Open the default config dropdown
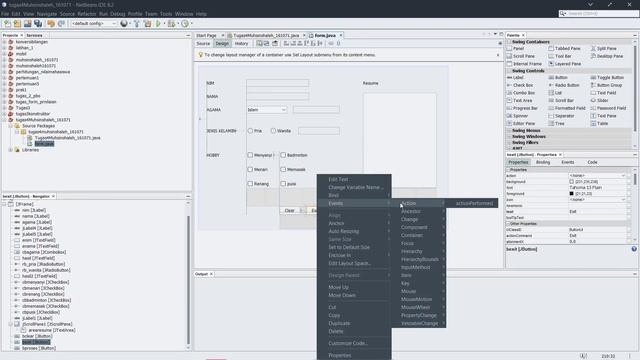The height and width of the screenshot is (360, 640). click(x=93, y=24)
